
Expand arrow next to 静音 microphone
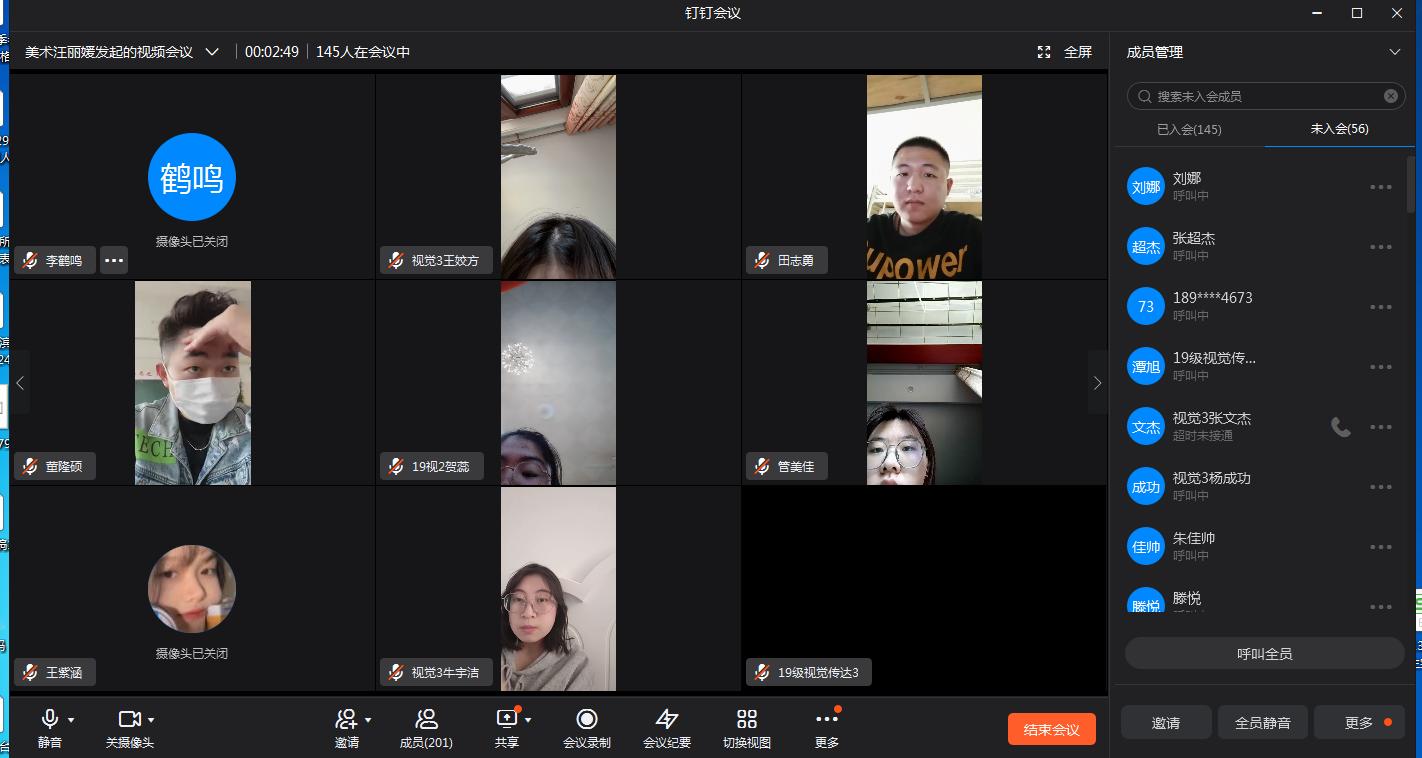[71, 720]
